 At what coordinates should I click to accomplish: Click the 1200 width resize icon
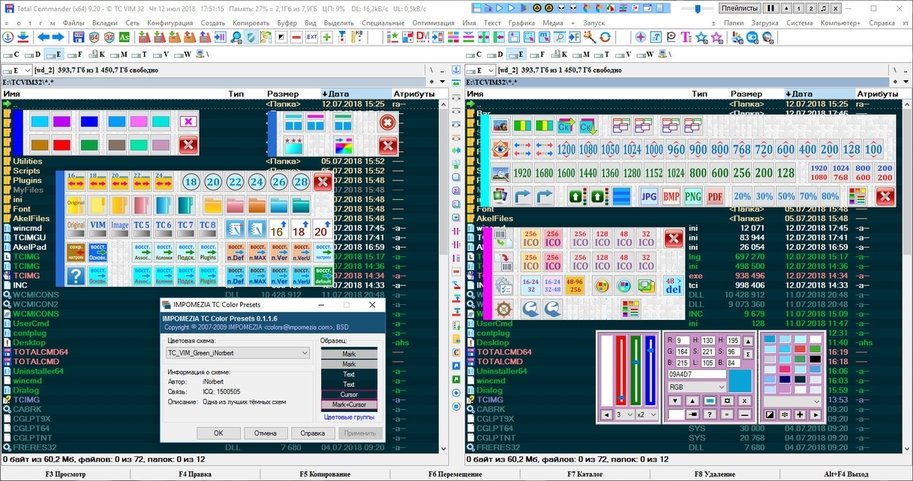(x=566, y=150)
